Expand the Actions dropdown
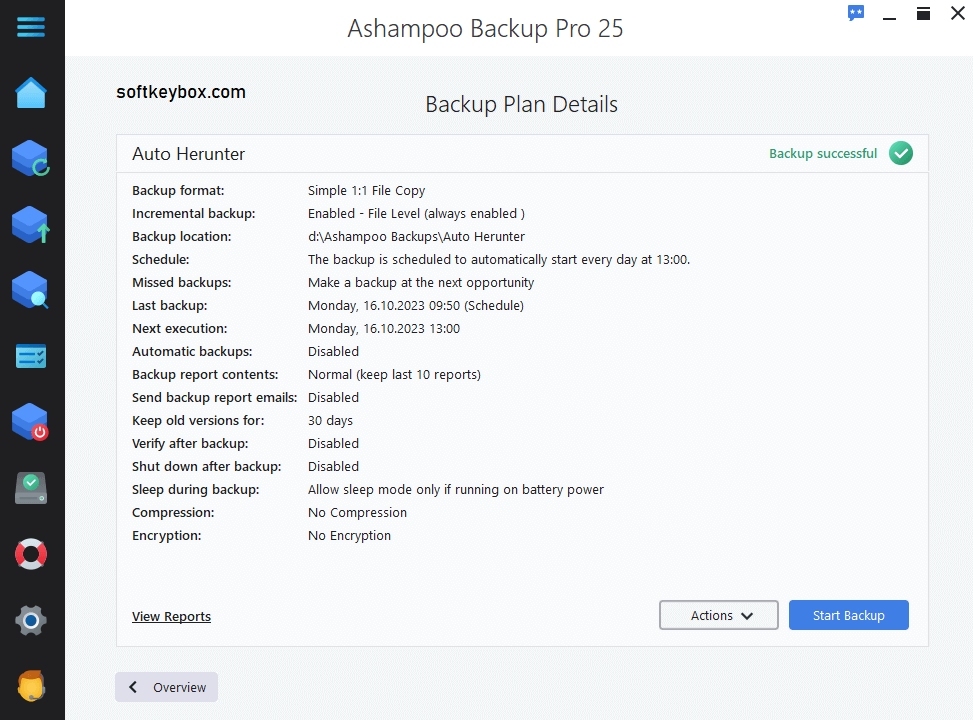Screen dimensions: 973x720 [718, 614]
